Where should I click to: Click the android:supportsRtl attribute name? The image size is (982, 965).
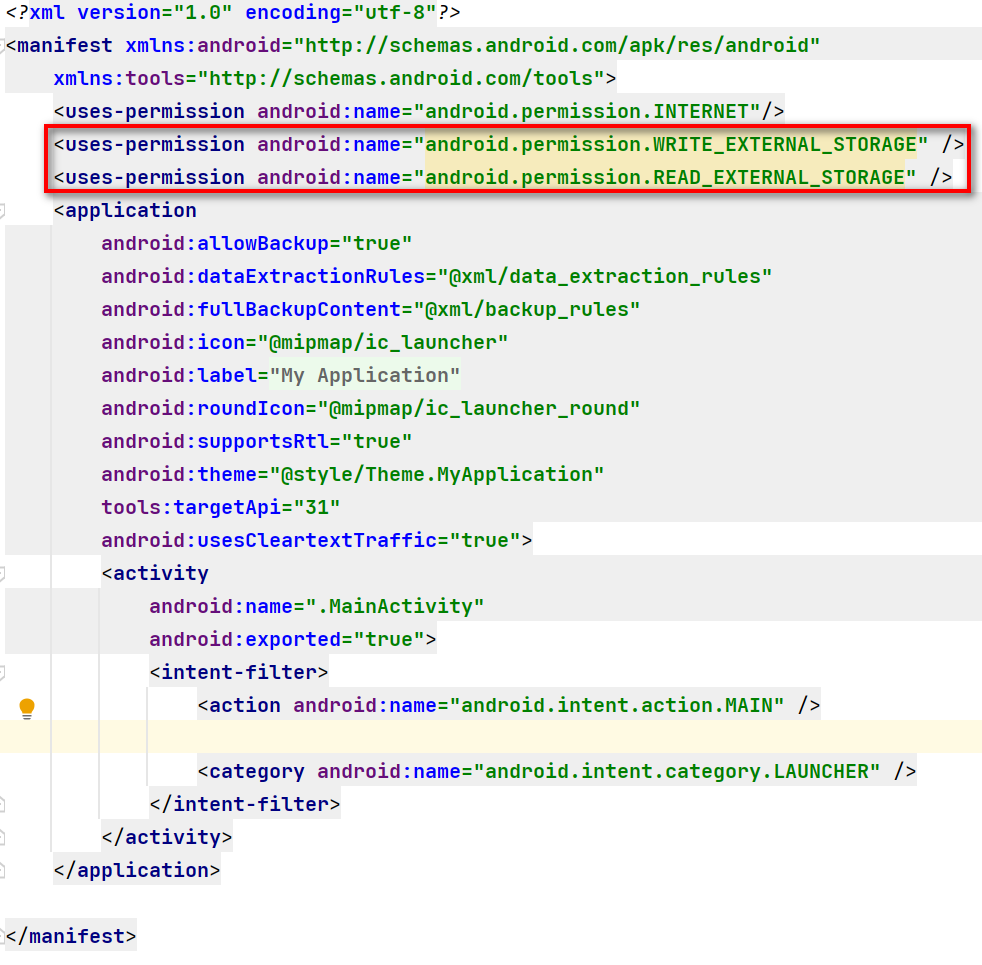coord(215,442)
